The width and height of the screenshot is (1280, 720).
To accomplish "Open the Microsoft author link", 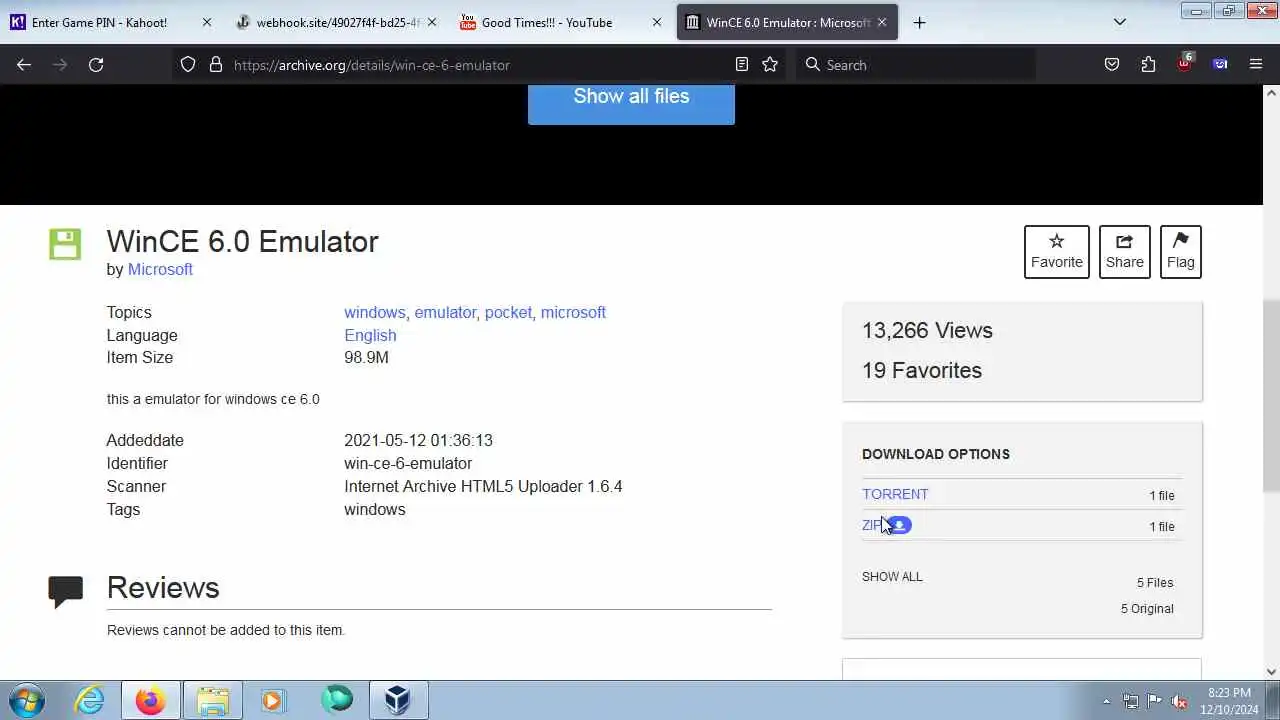I will (160, 269).
